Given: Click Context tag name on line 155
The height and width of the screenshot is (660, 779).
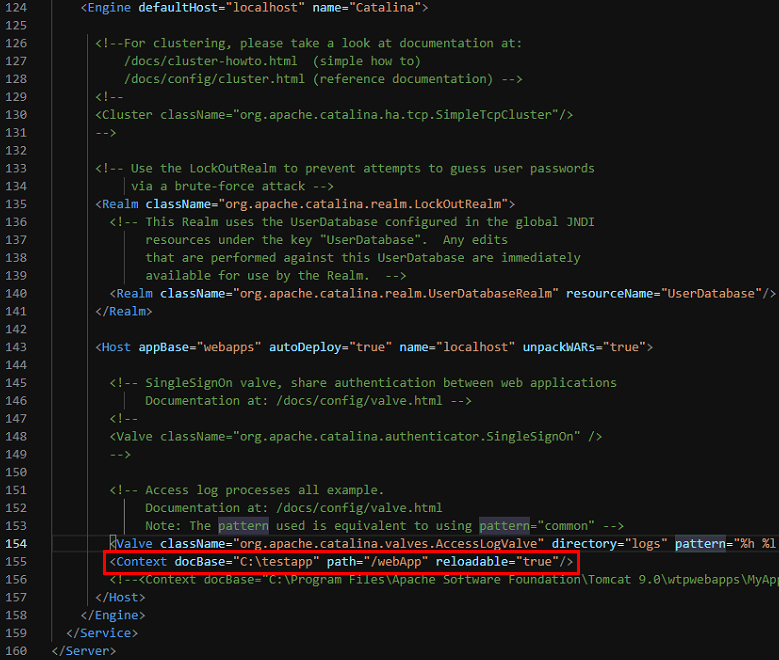Looking at the screenshot, I should (x=142, y=562).
